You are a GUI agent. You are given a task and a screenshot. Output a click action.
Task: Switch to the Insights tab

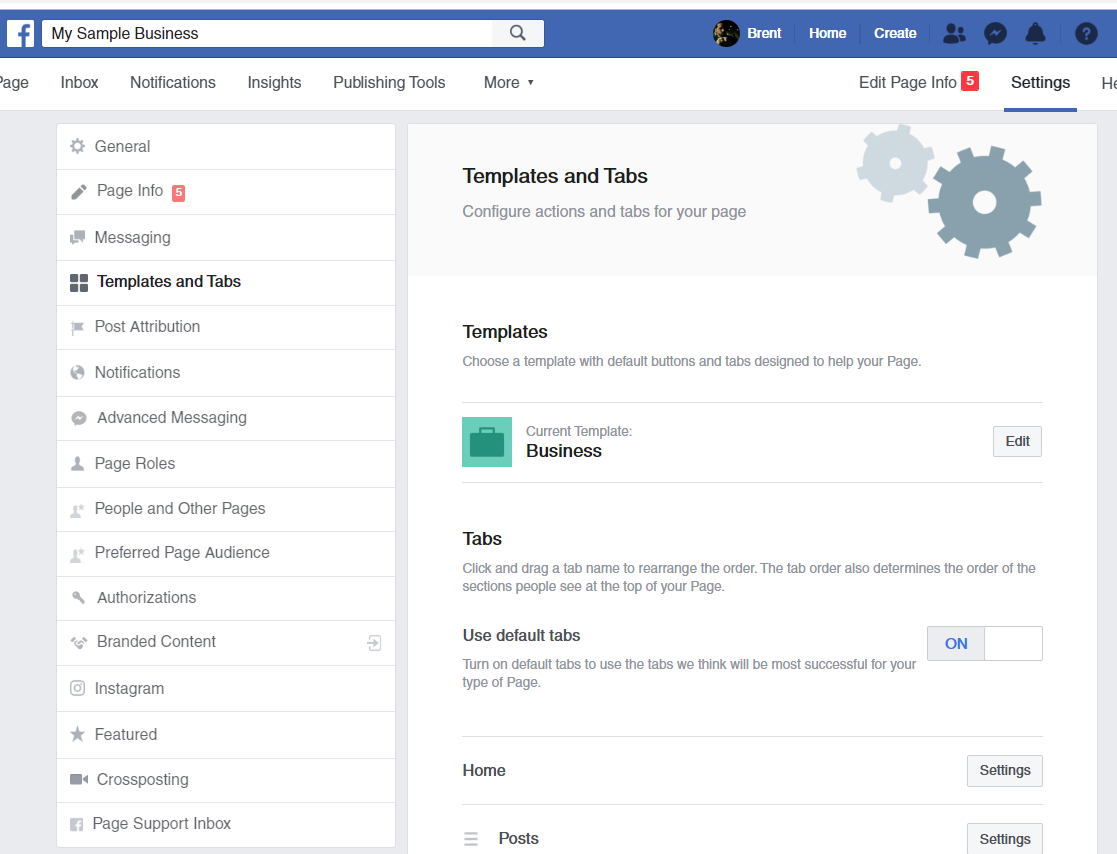click(274, 82)
